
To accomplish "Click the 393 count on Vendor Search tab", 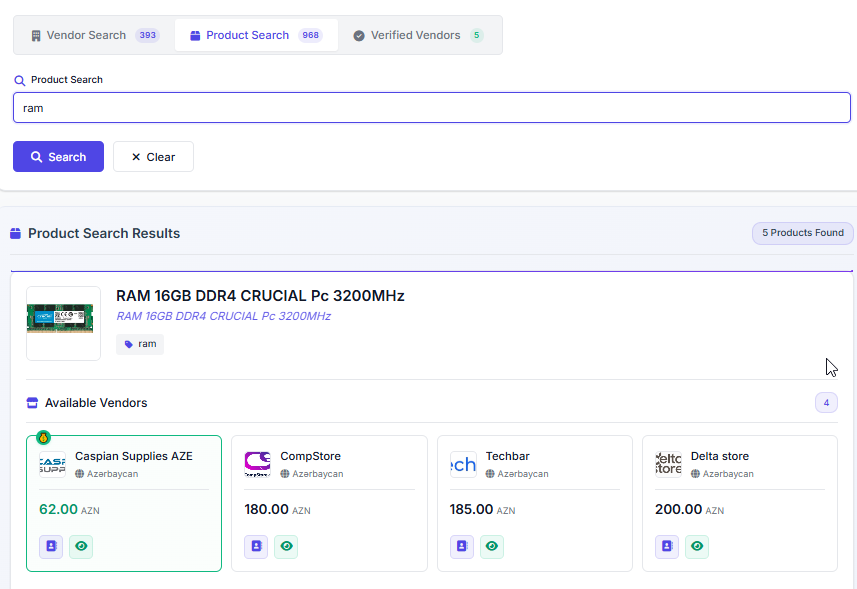I will (147, 36).
